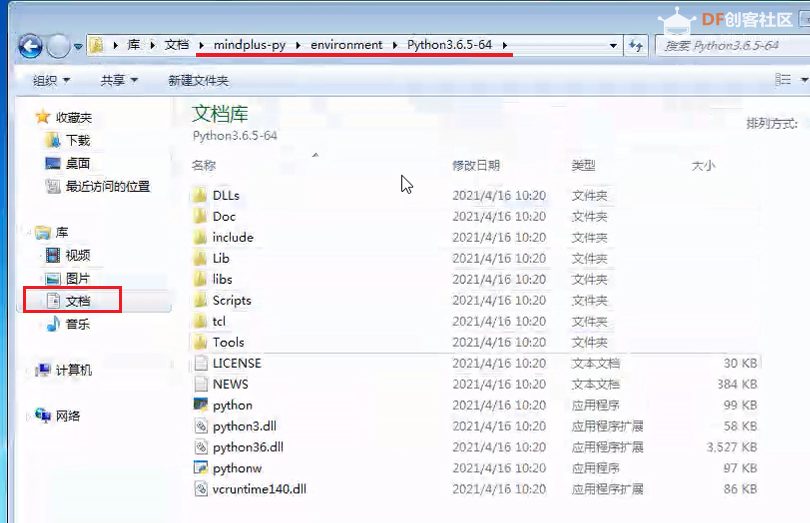
Task: Open the 组织 menu
Action: point(51,80)
